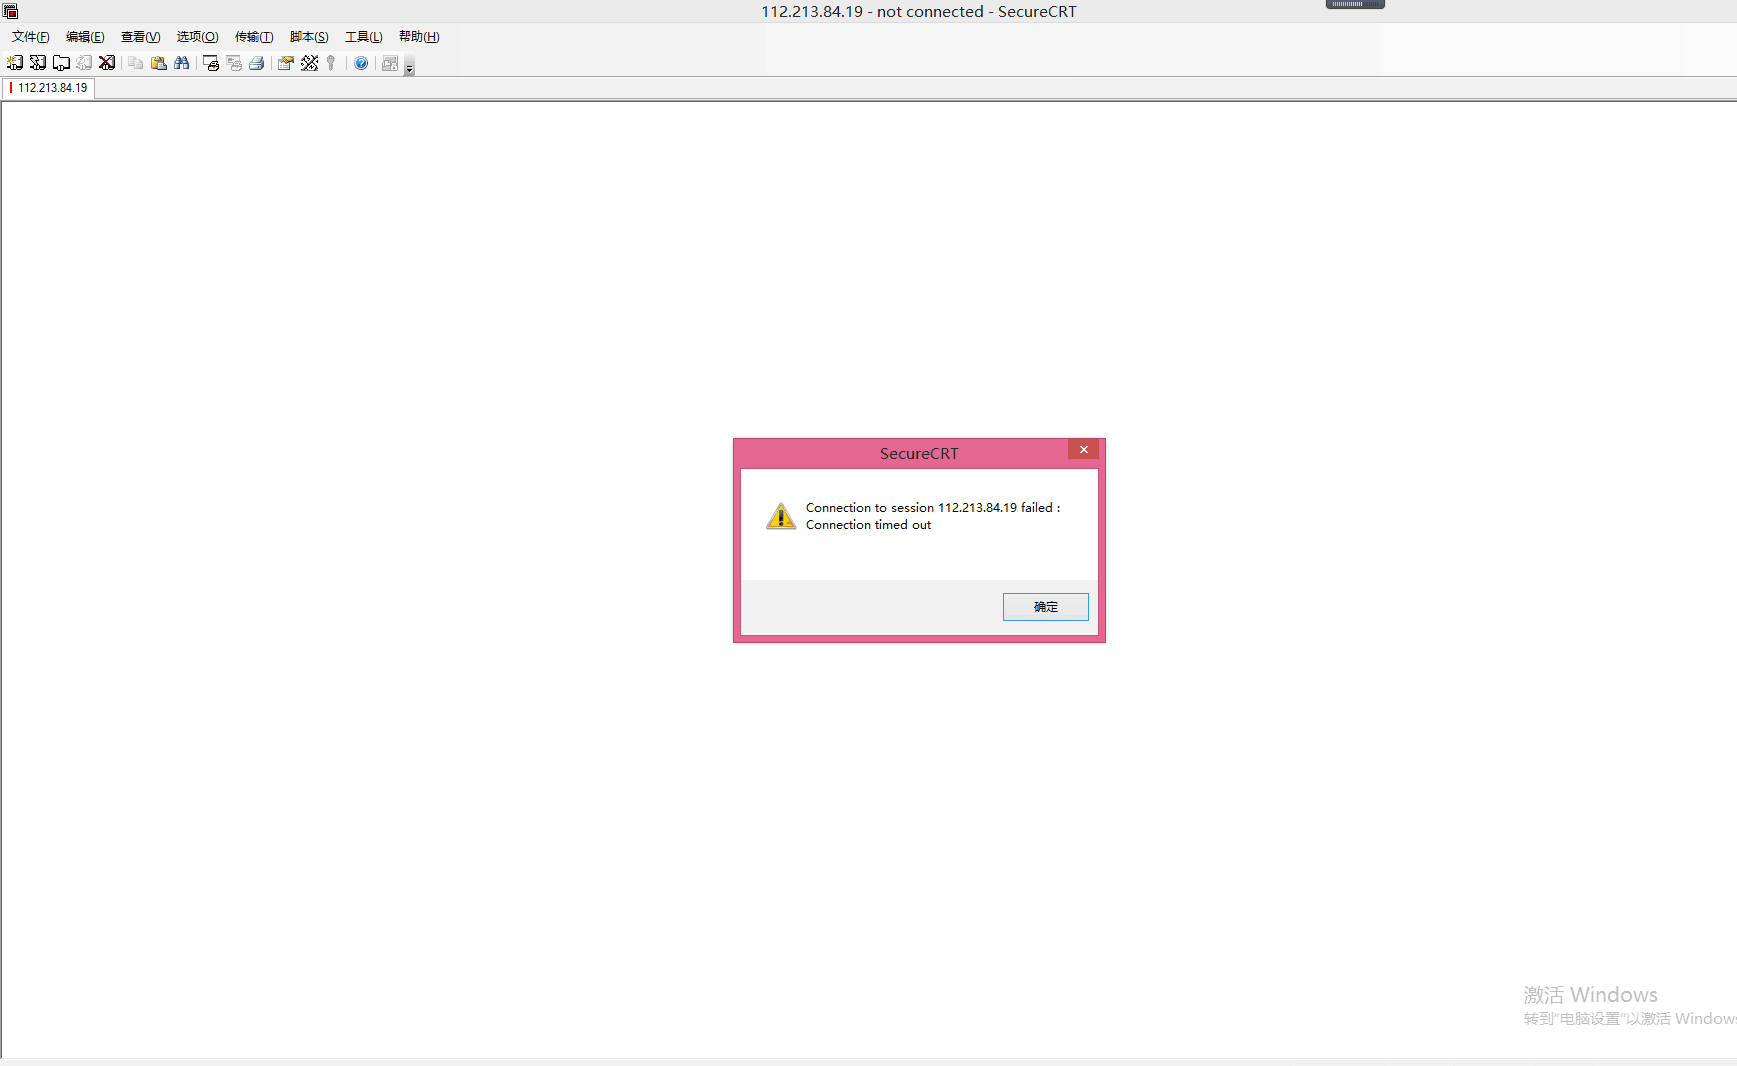Click the Public Key Assistant key icon
The width and height of the screenshot is (1737, 1066).
pos(331,63)
